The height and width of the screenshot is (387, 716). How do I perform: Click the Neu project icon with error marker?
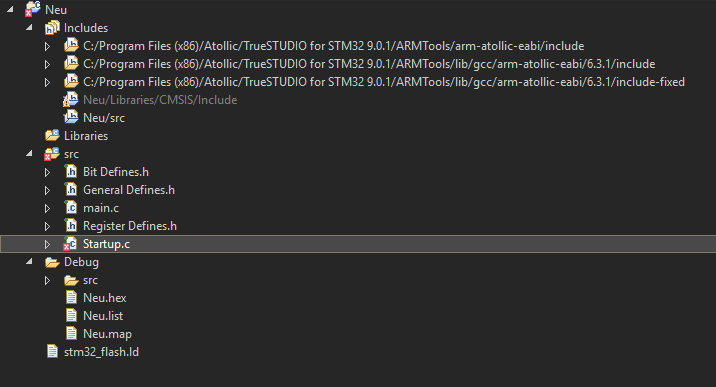(x=32, y=9)
